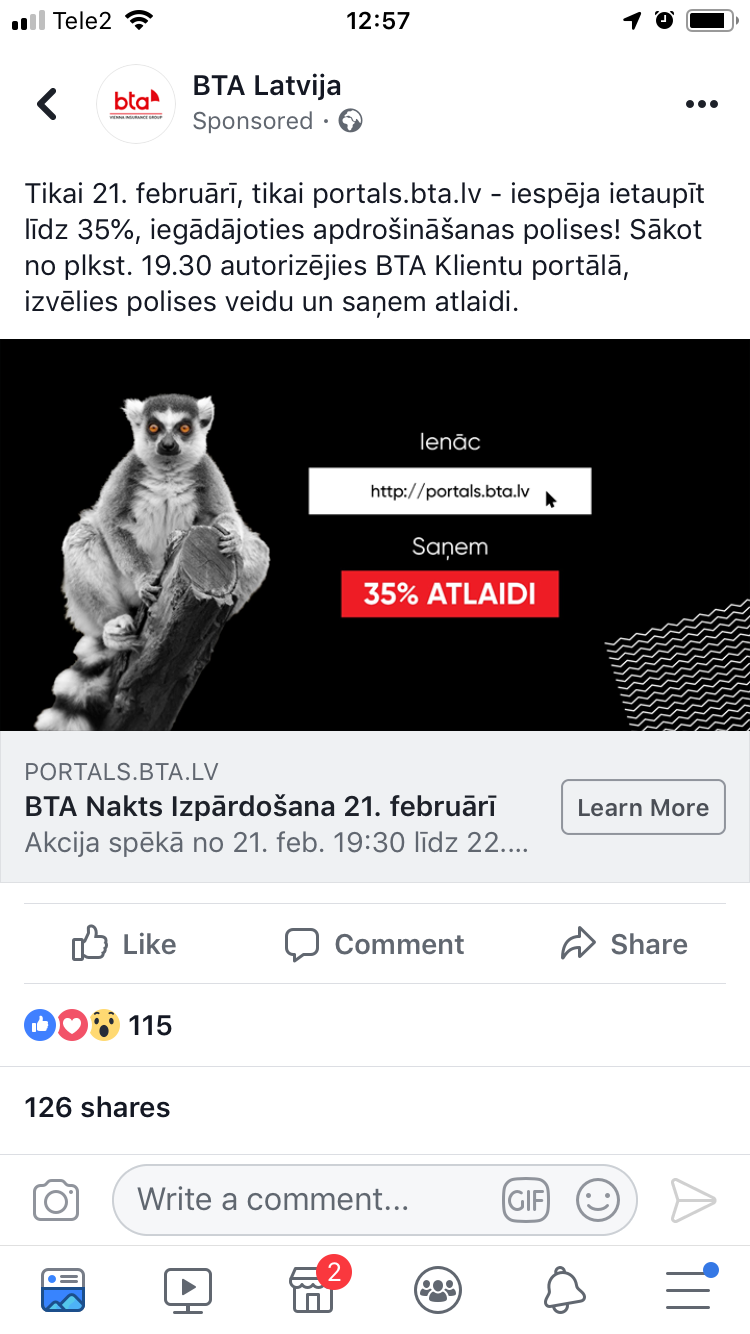Screen dimensions: 750x1334
Task: Open the emoji smiley picker
Action: 598,1200
